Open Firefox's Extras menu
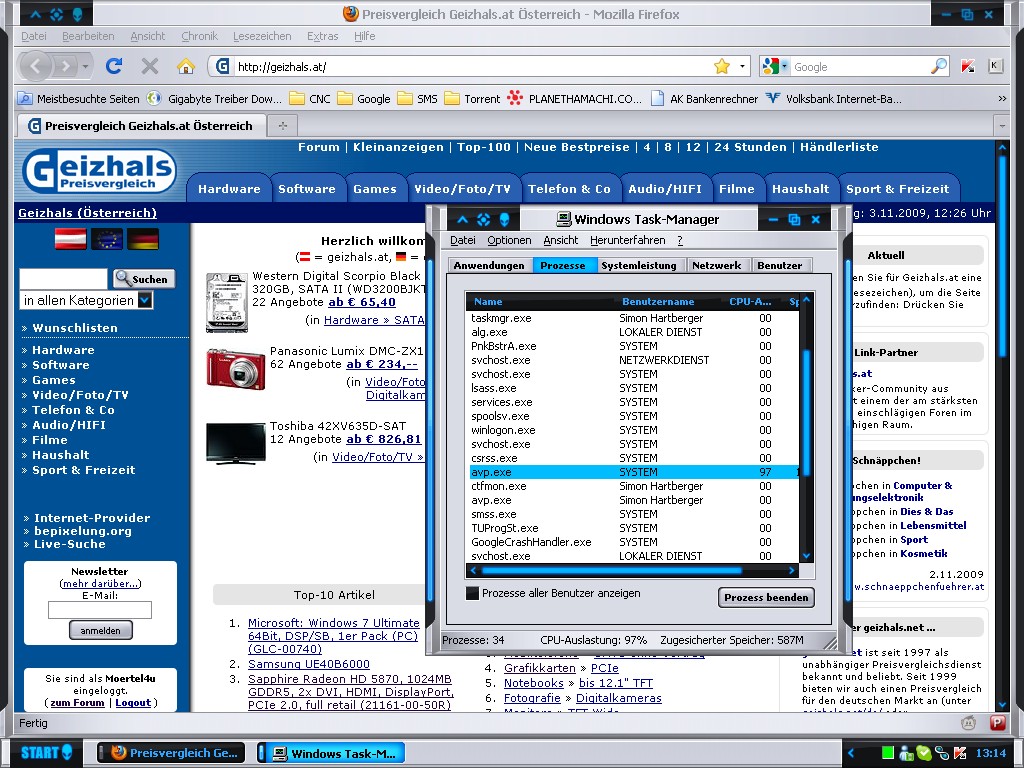 pyautogui.click(x=323, y=36)
